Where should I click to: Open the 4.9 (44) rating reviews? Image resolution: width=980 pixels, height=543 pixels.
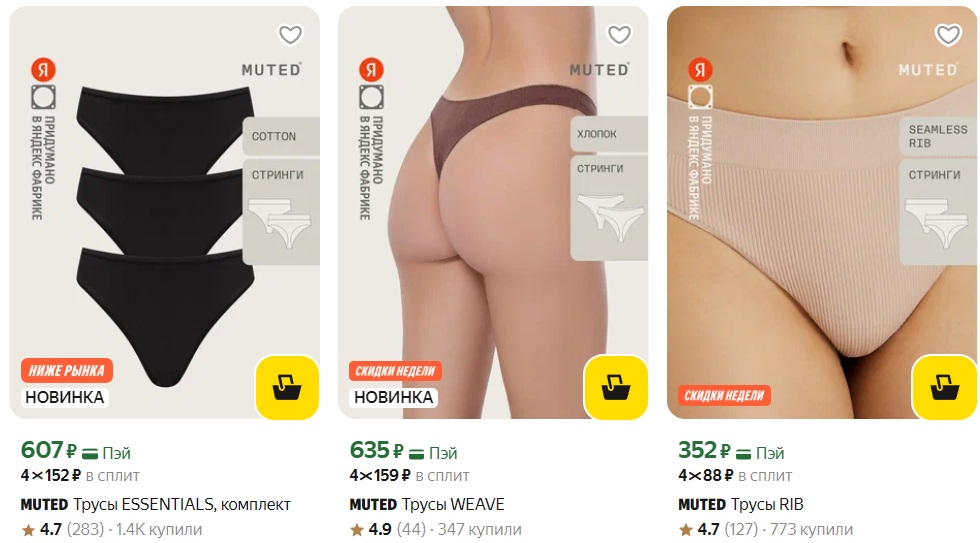388,530
